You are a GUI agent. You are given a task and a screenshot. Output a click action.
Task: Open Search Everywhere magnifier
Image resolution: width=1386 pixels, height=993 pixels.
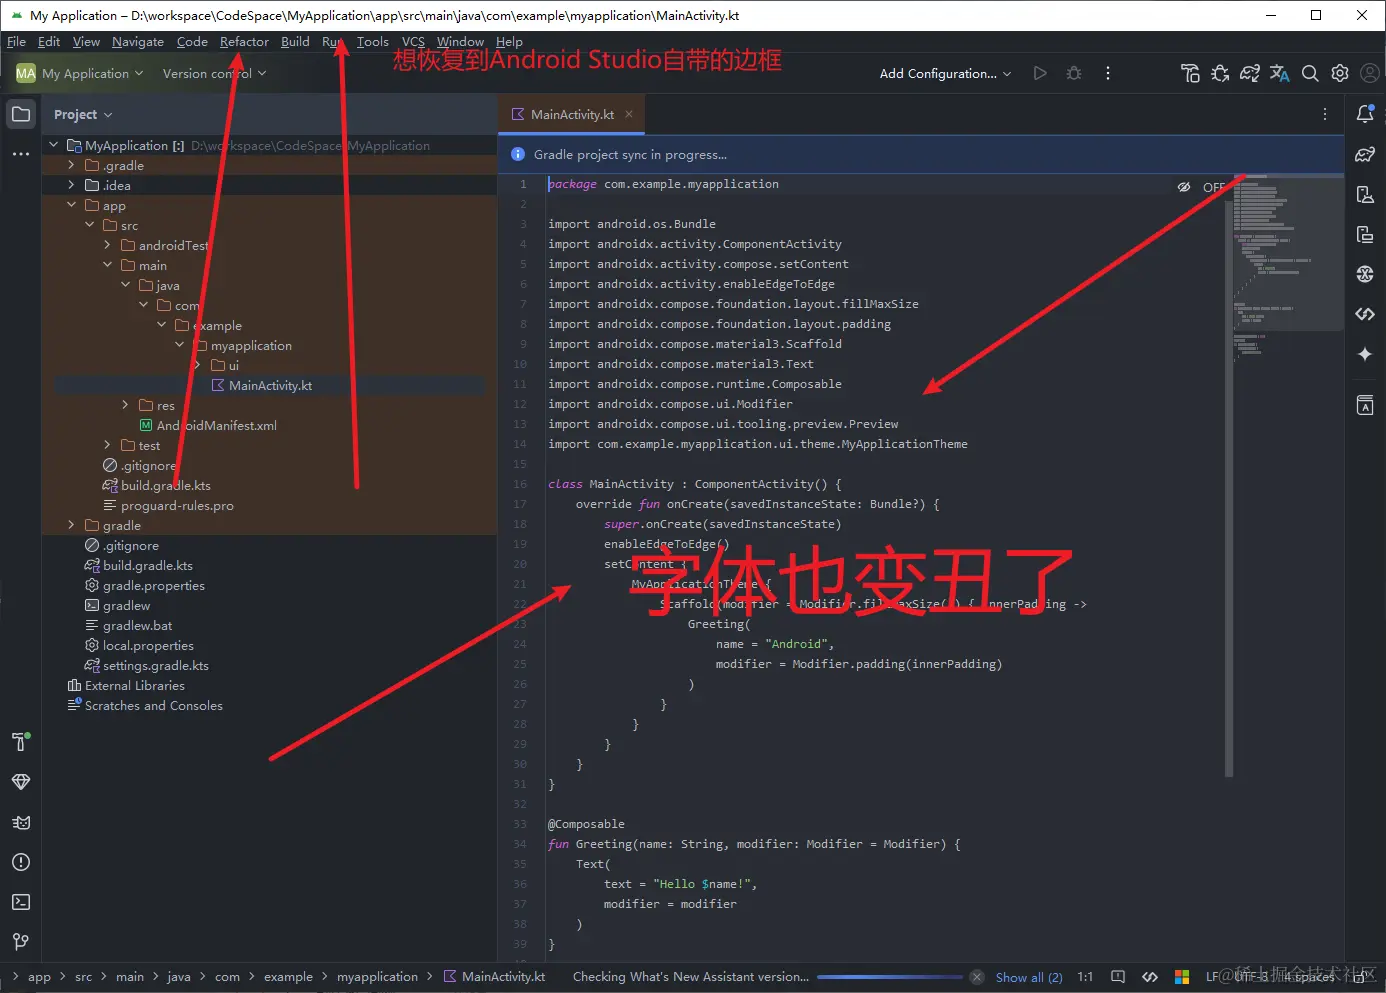[1310, 73]
